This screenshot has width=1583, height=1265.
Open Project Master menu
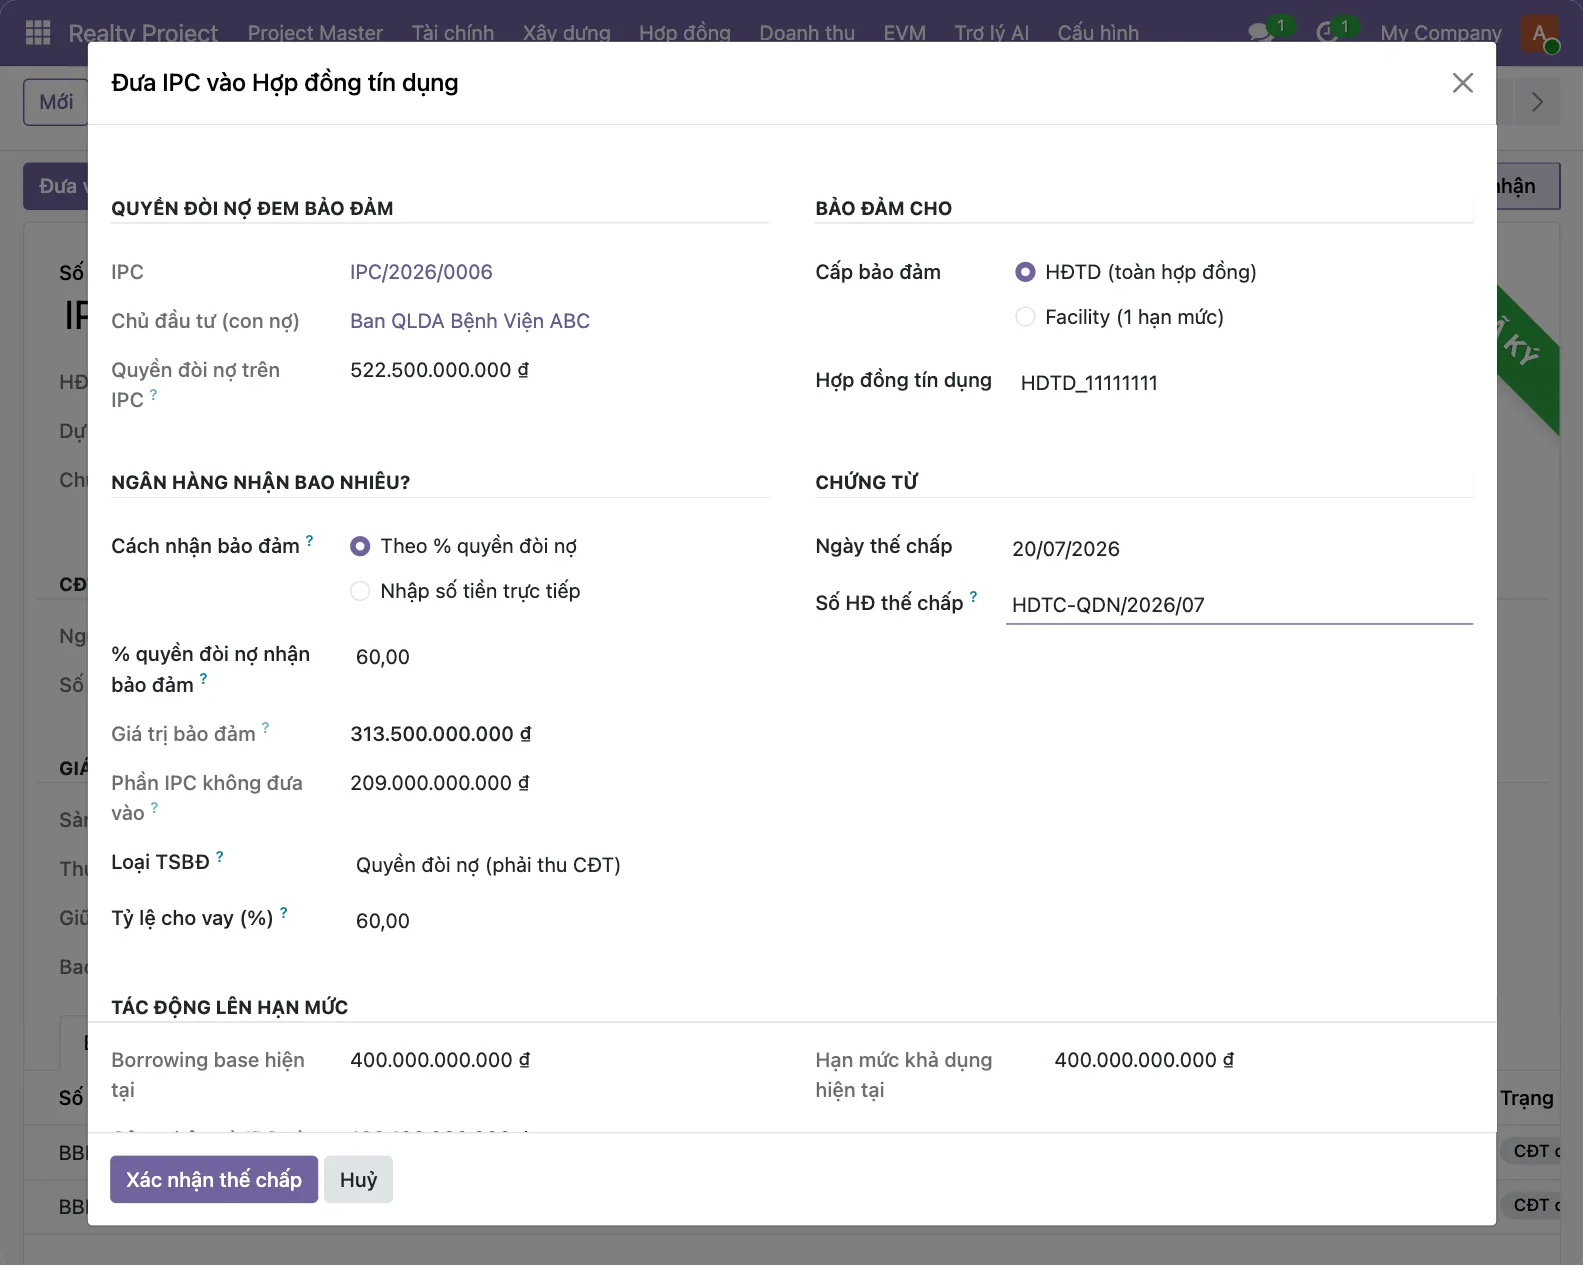[315, 33]
